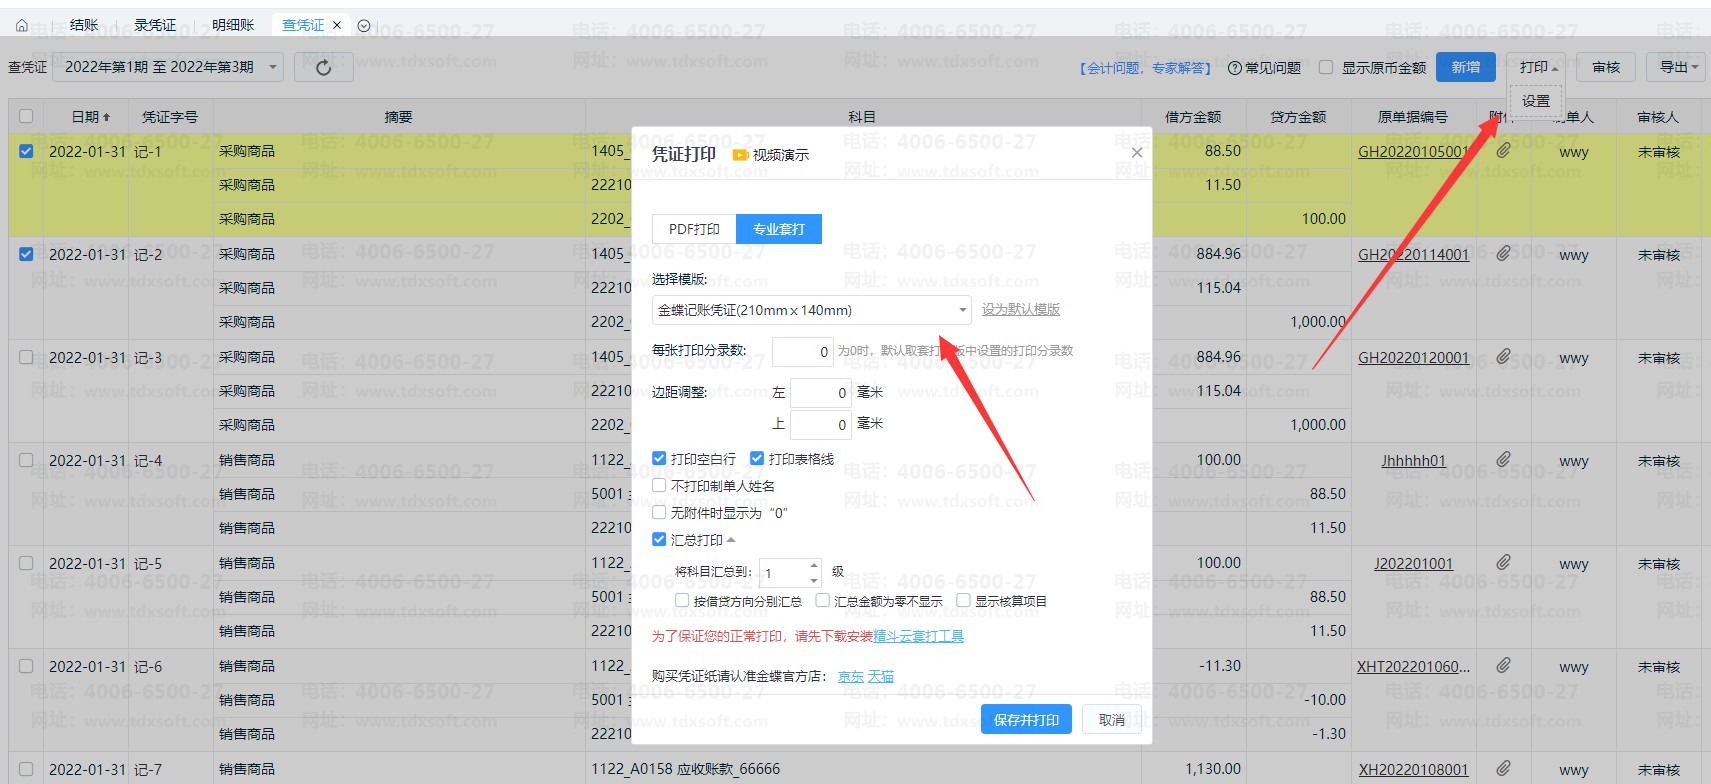Open the 设为默认模版 link
Screen dimensions: 1711x784
pos(1020,310)
